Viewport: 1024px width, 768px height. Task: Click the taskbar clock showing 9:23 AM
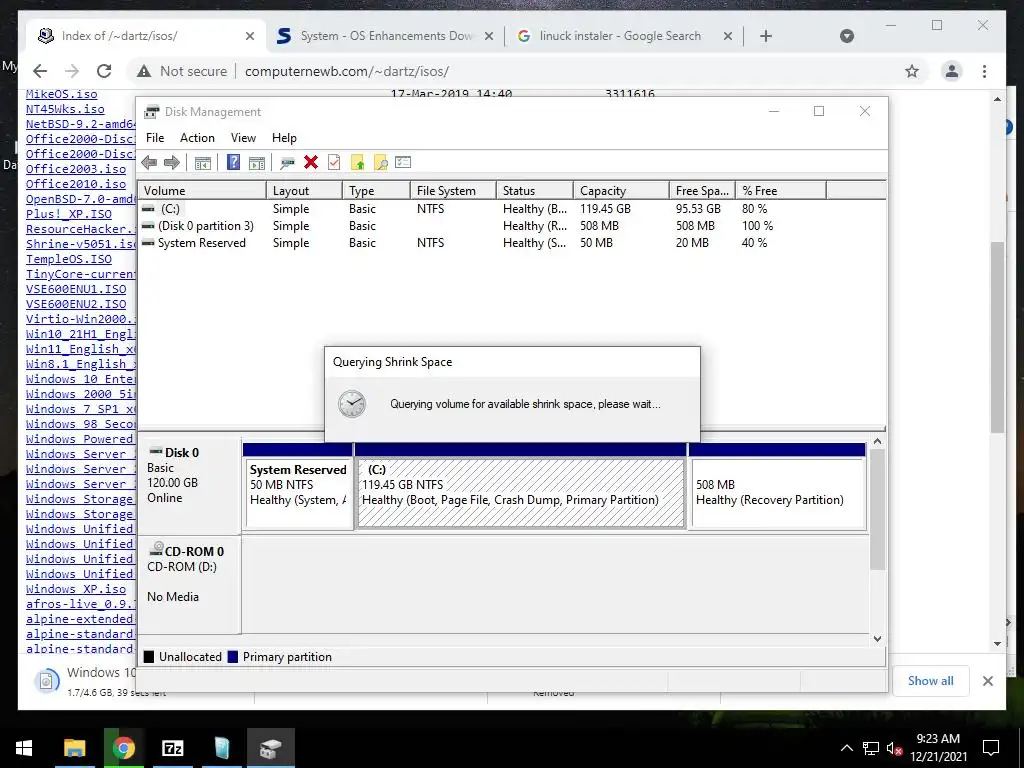938,748
